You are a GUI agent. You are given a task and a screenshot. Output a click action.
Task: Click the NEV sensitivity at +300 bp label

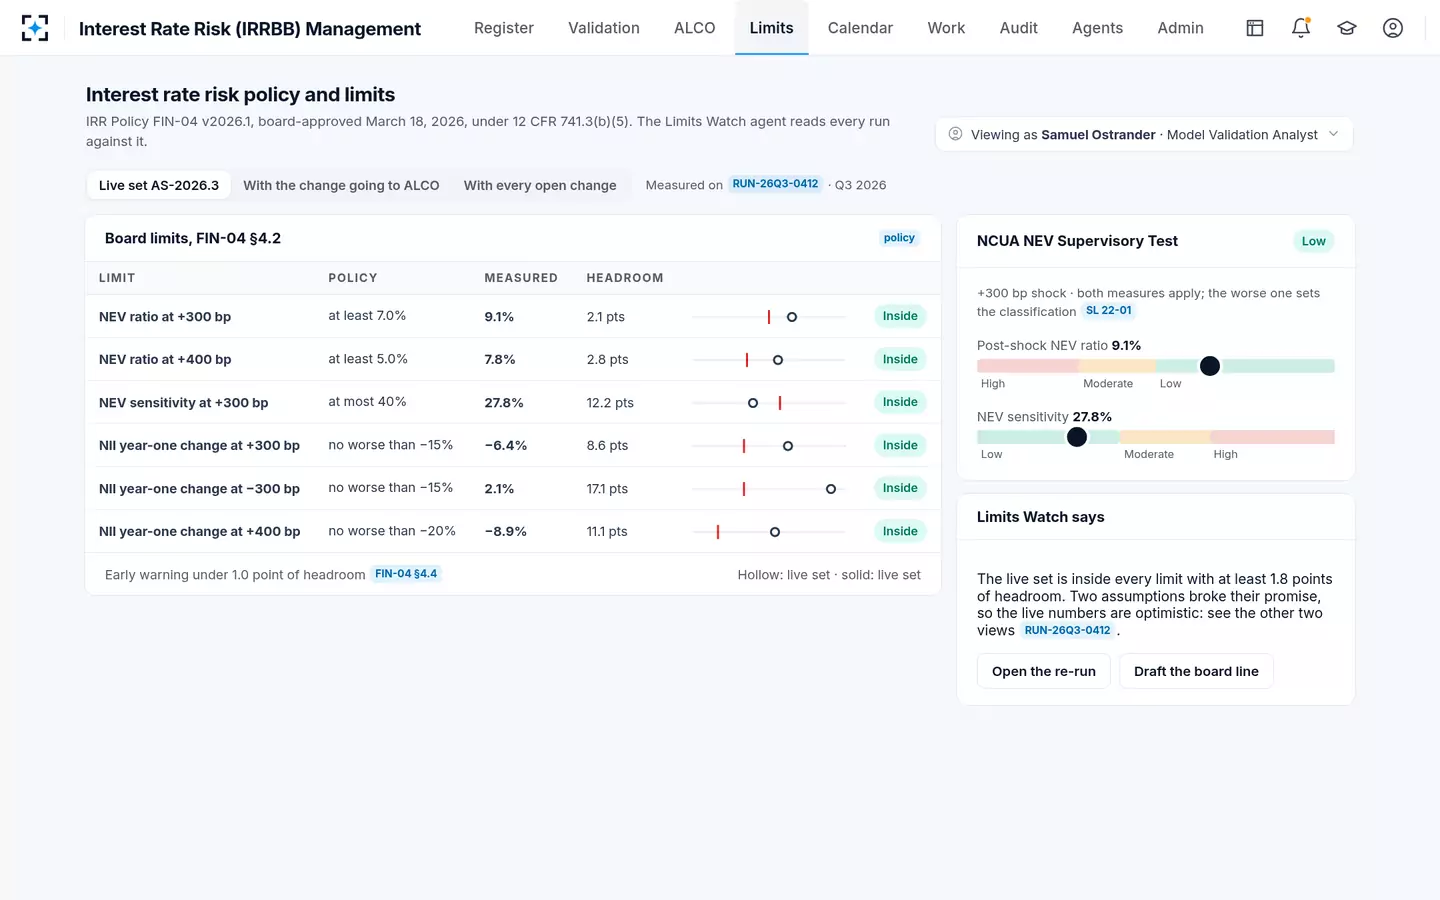(x=183, y=402)
